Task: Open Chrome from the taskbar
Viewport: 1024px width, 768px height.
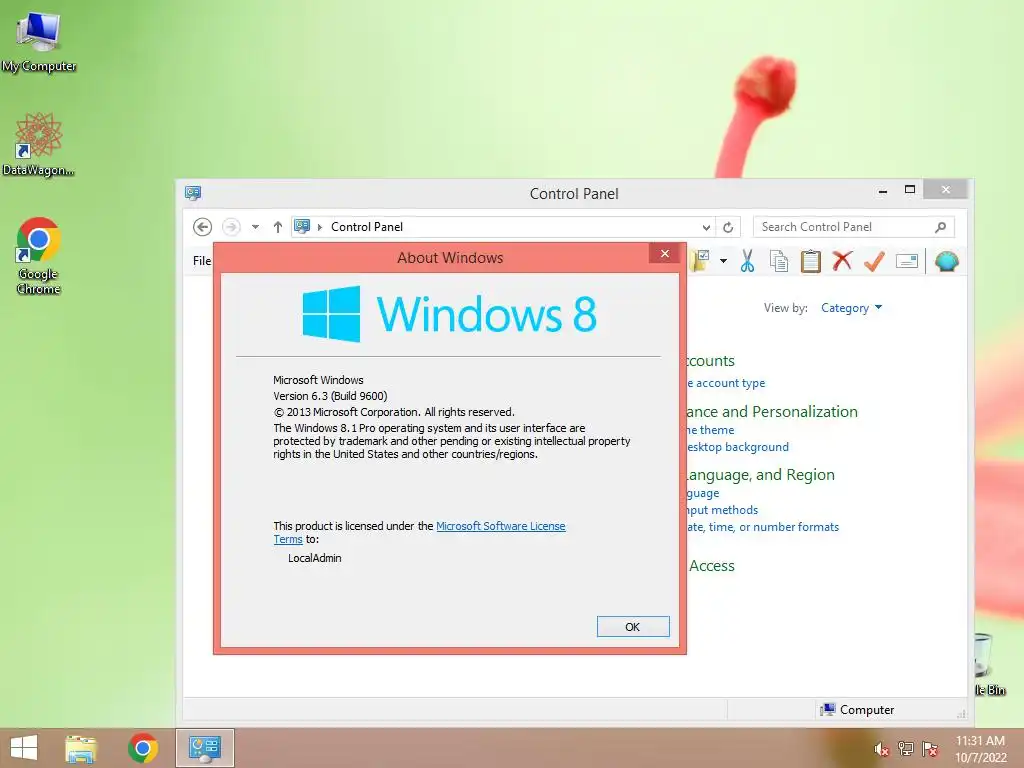Action: [142, 748]
